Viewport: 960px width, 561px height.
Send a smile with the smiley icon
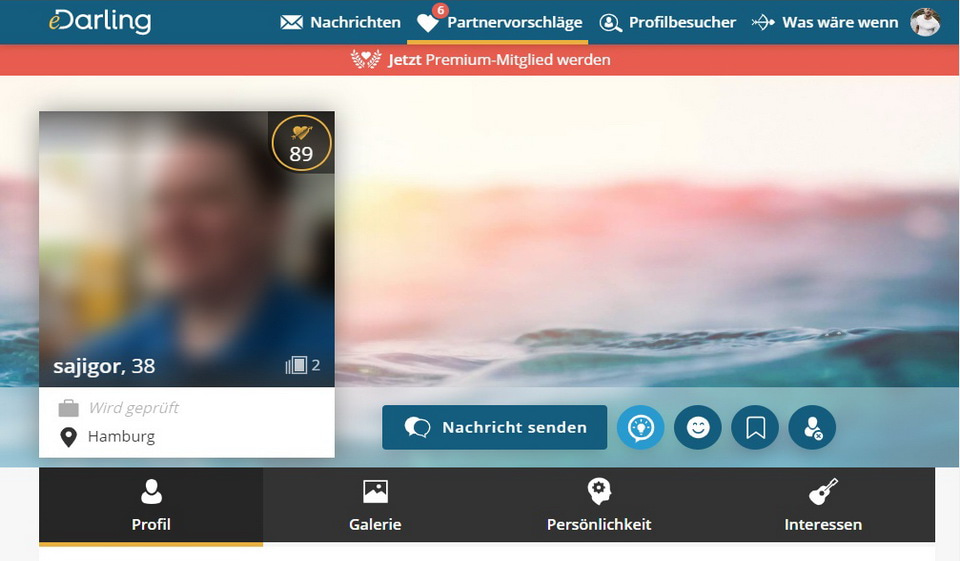click(x=698, y=428)
